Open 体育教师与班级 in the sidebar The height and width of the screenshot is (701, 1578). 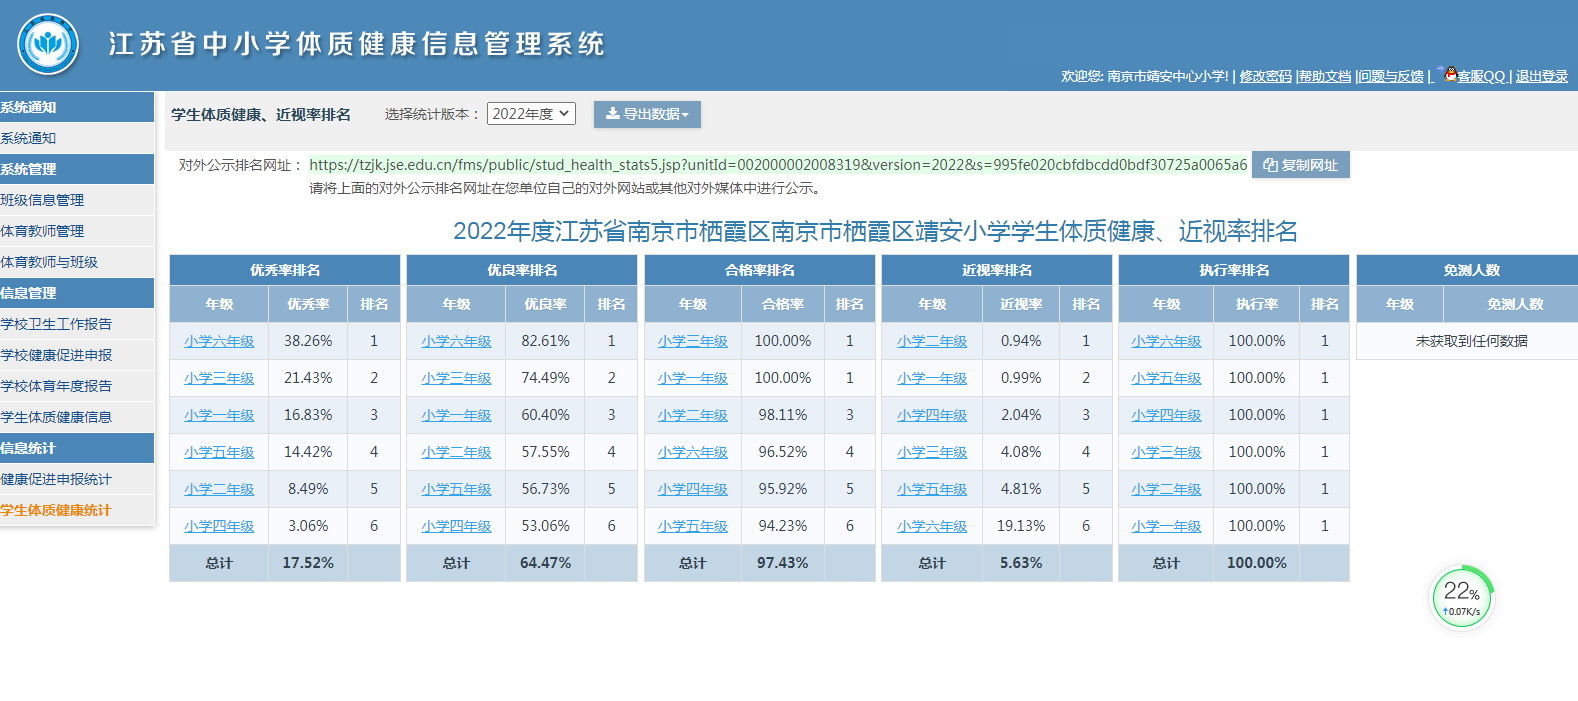77,262
